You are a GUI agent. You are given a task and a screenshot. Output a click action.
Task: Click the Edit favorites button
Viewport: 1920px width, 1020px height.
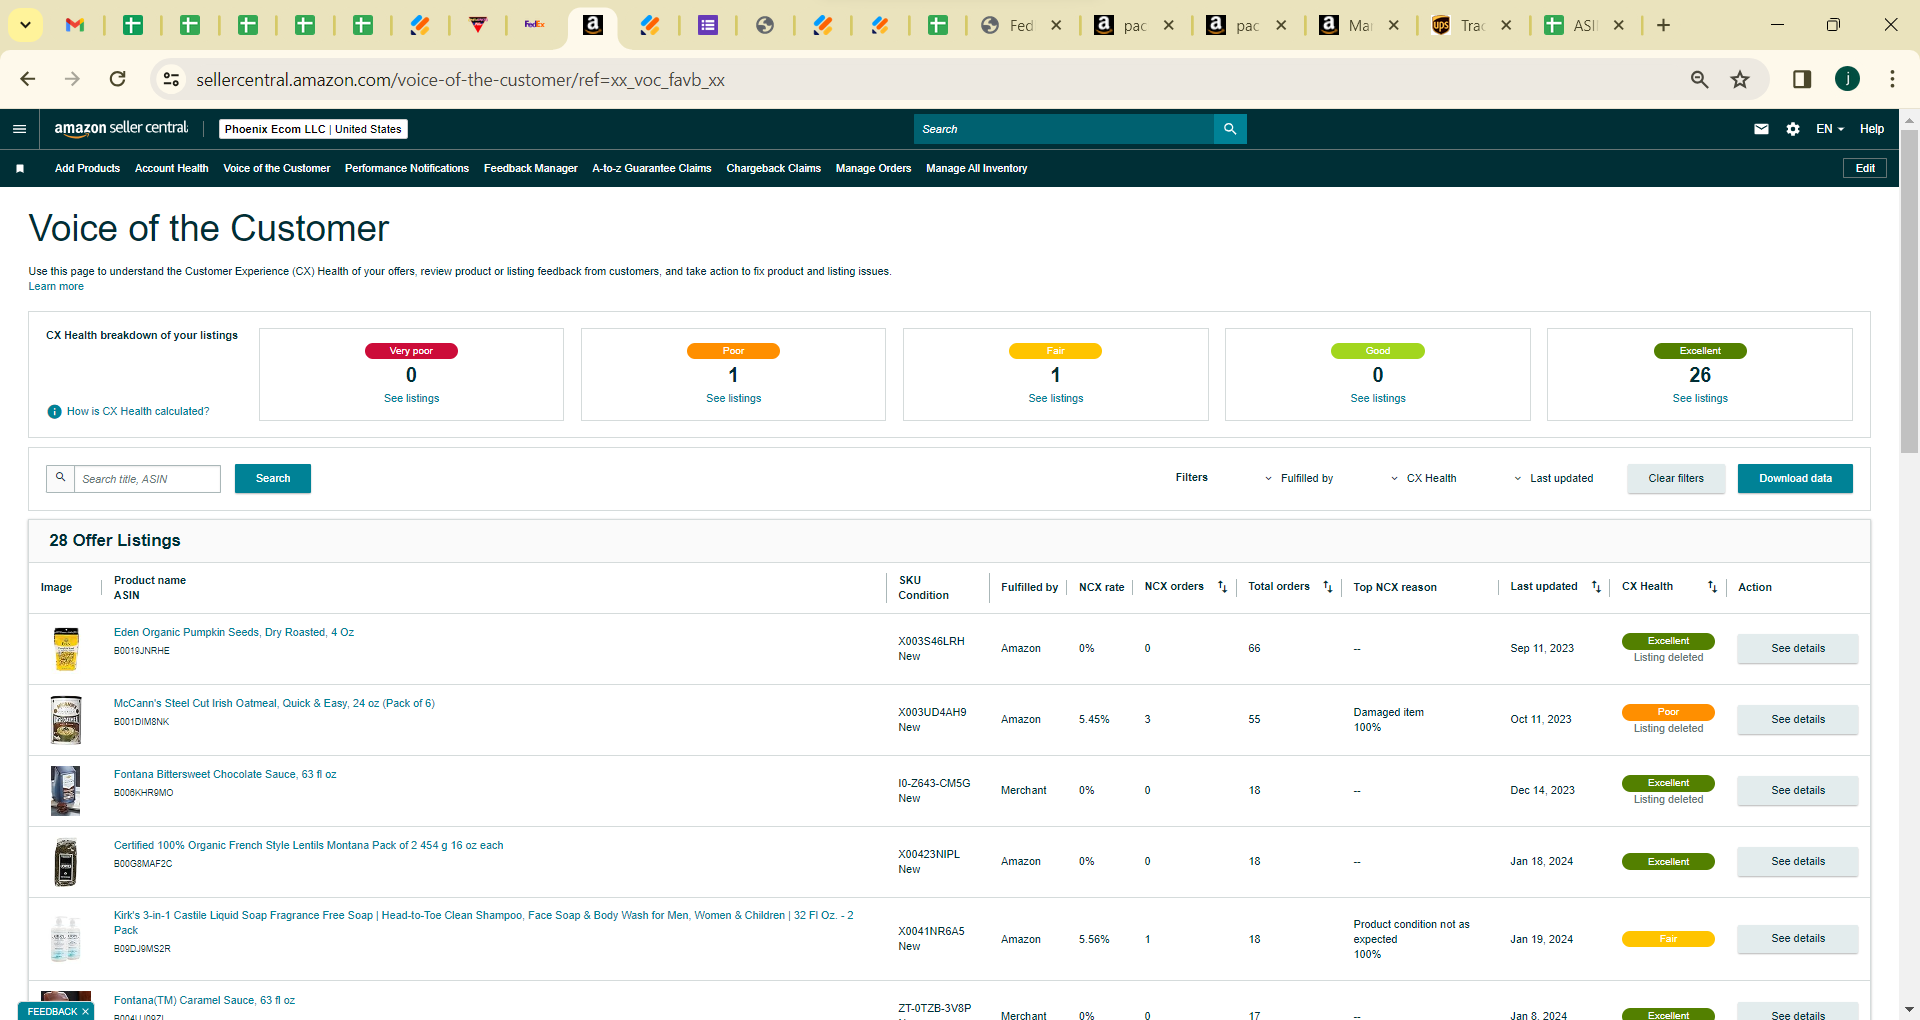coord(1865,168)
